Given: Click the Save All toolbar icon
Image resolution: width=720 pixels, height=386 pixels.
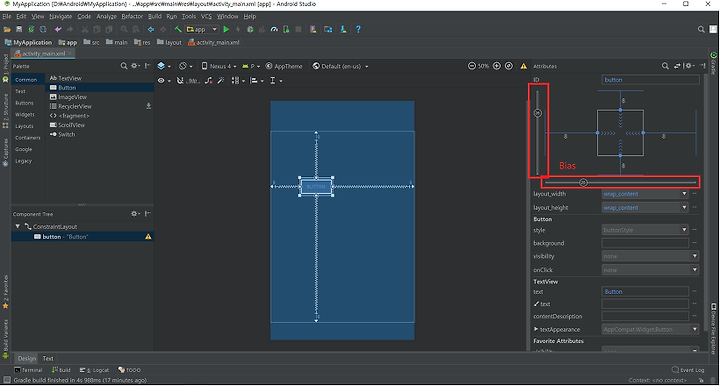Looking at the screenshot, I should click(x=19, y=29).
